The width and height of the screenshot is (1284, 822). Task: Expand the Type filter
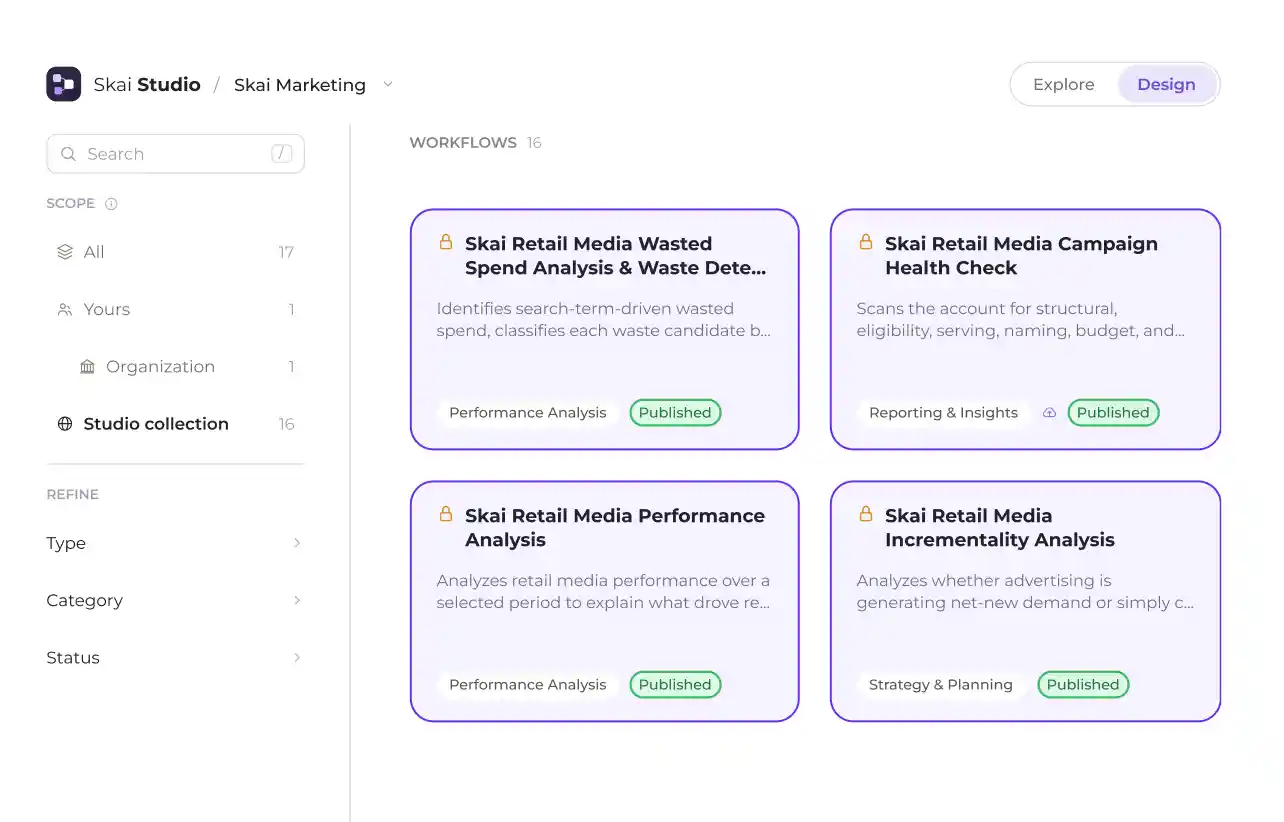[x=175, y=543]
